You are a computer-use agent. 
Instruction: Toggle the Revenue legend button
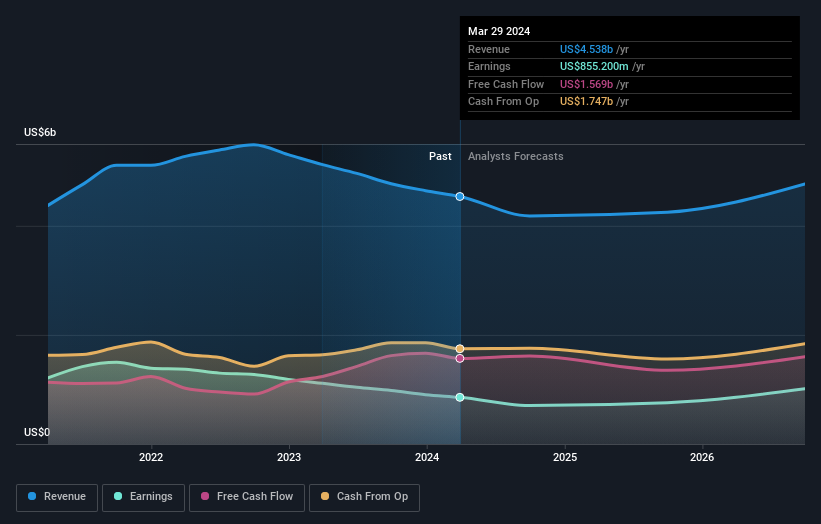click(57, 497)
